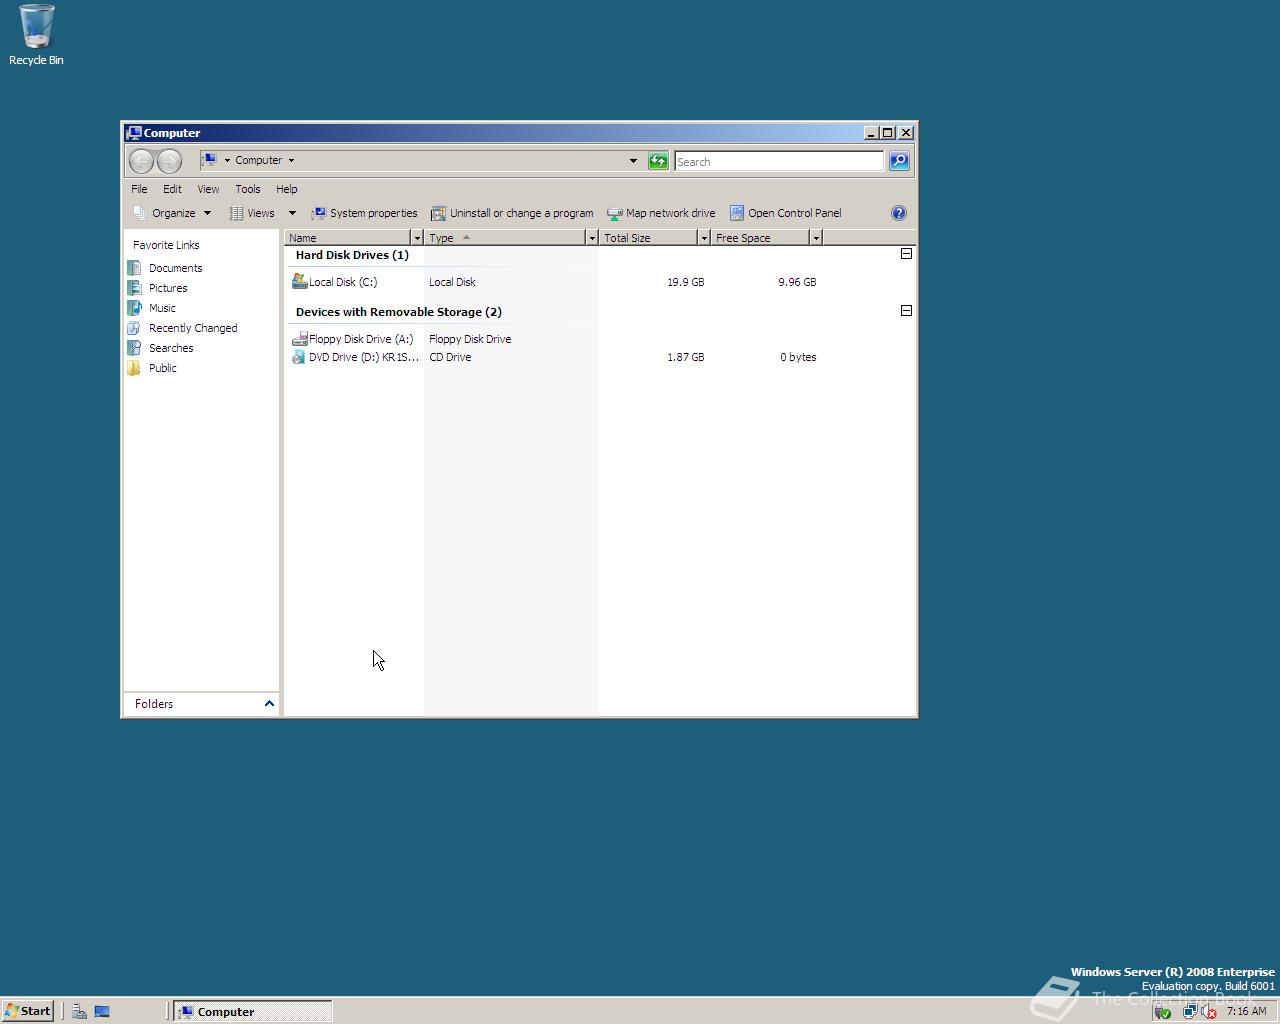Collapse Devices with Removable Storage group
This screenshot has height=1024, width=1280.
906,311
